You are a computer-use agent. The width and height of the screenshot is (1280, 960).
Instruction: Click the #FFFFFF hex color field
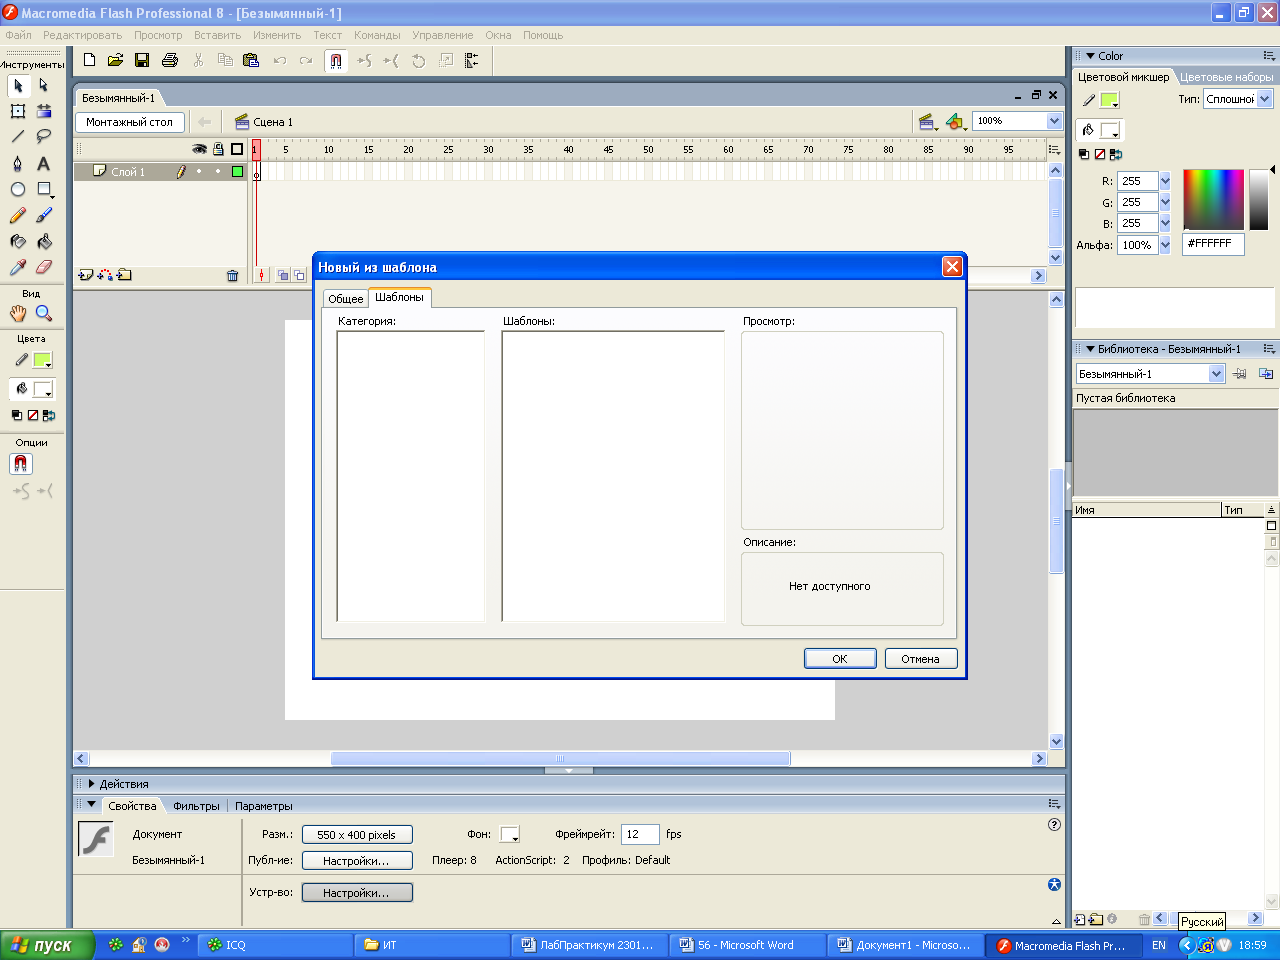pyautogui.click(x=1213, y=244)
